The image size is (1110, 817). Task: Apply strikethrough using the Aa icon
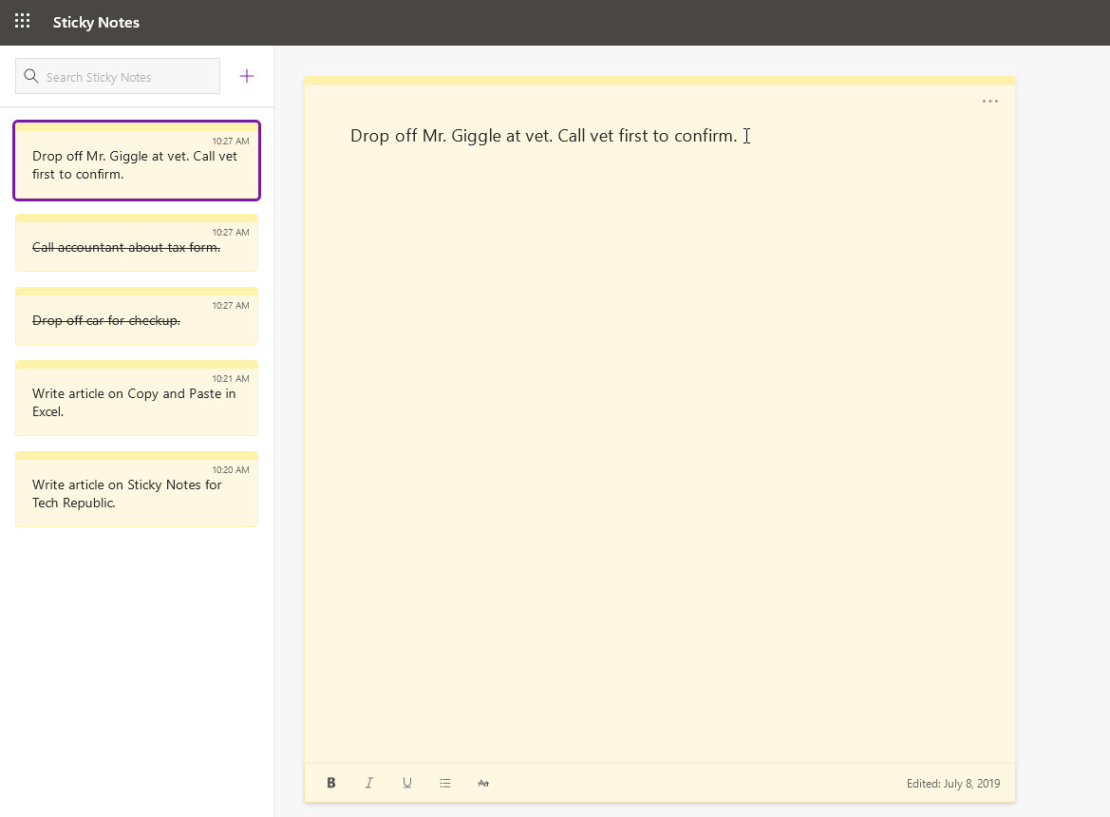[x=483, y=783]
